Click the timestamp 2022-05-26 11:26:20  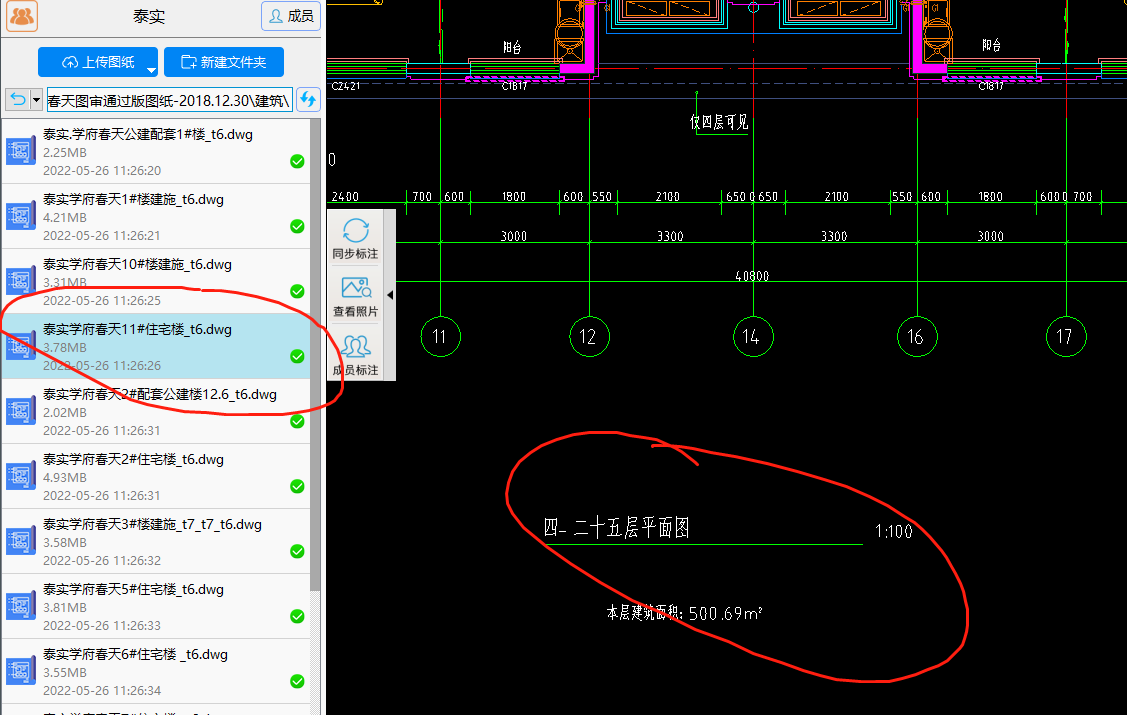[102, 171]
